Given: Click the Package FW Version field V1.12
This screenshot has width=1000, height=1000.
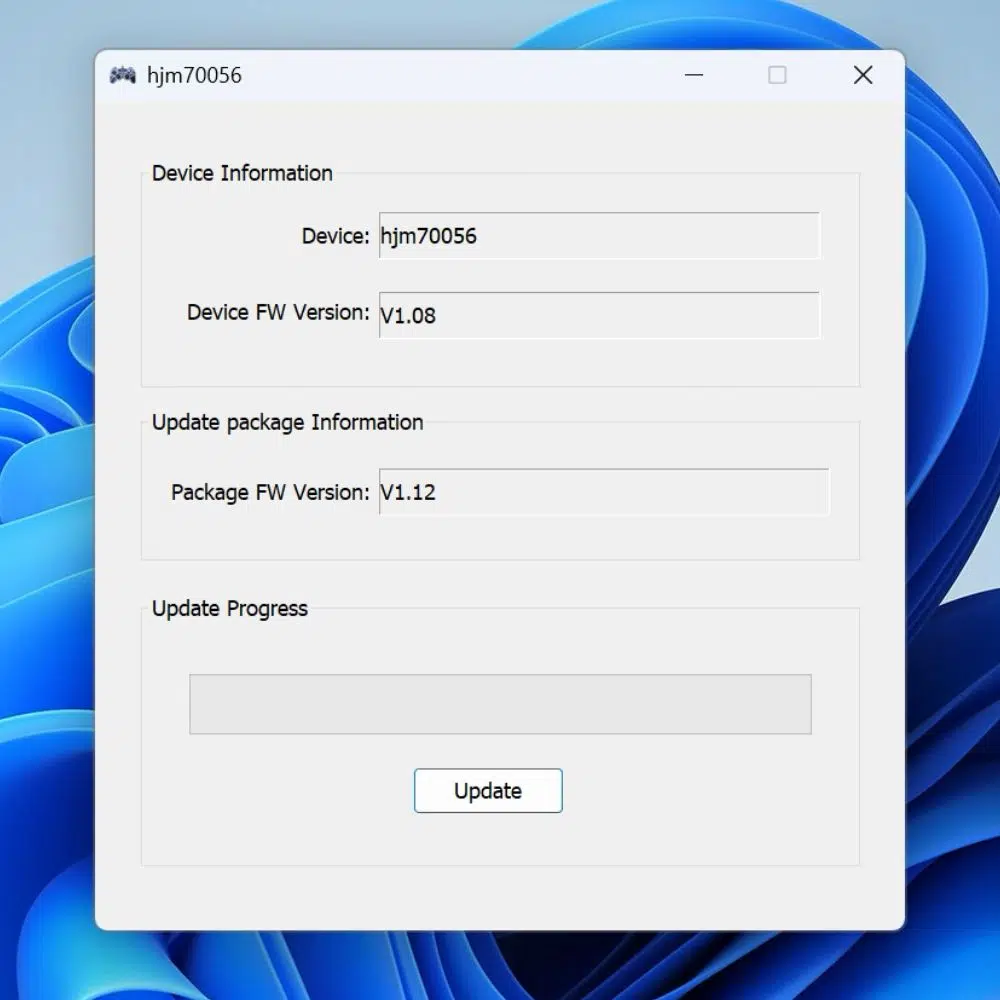Looking at the screenshot, I should [x=604, y=492].
